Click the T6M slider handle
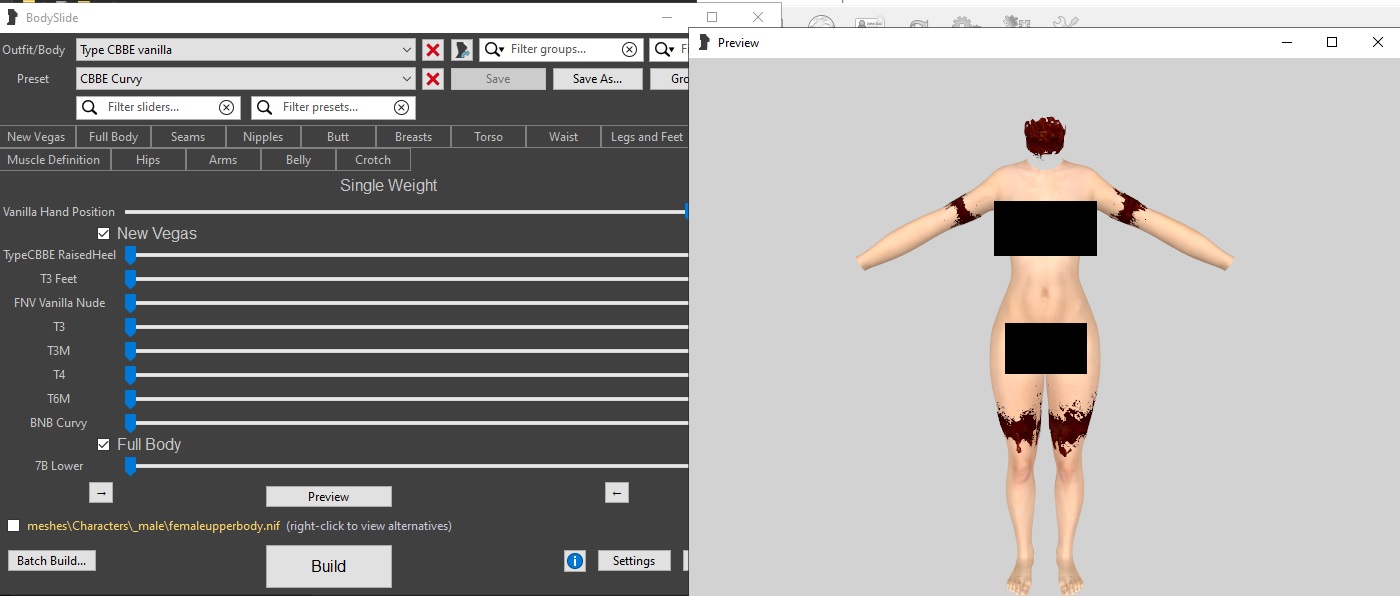This screenshot has width=1400, height=596. tap(130, 399)
